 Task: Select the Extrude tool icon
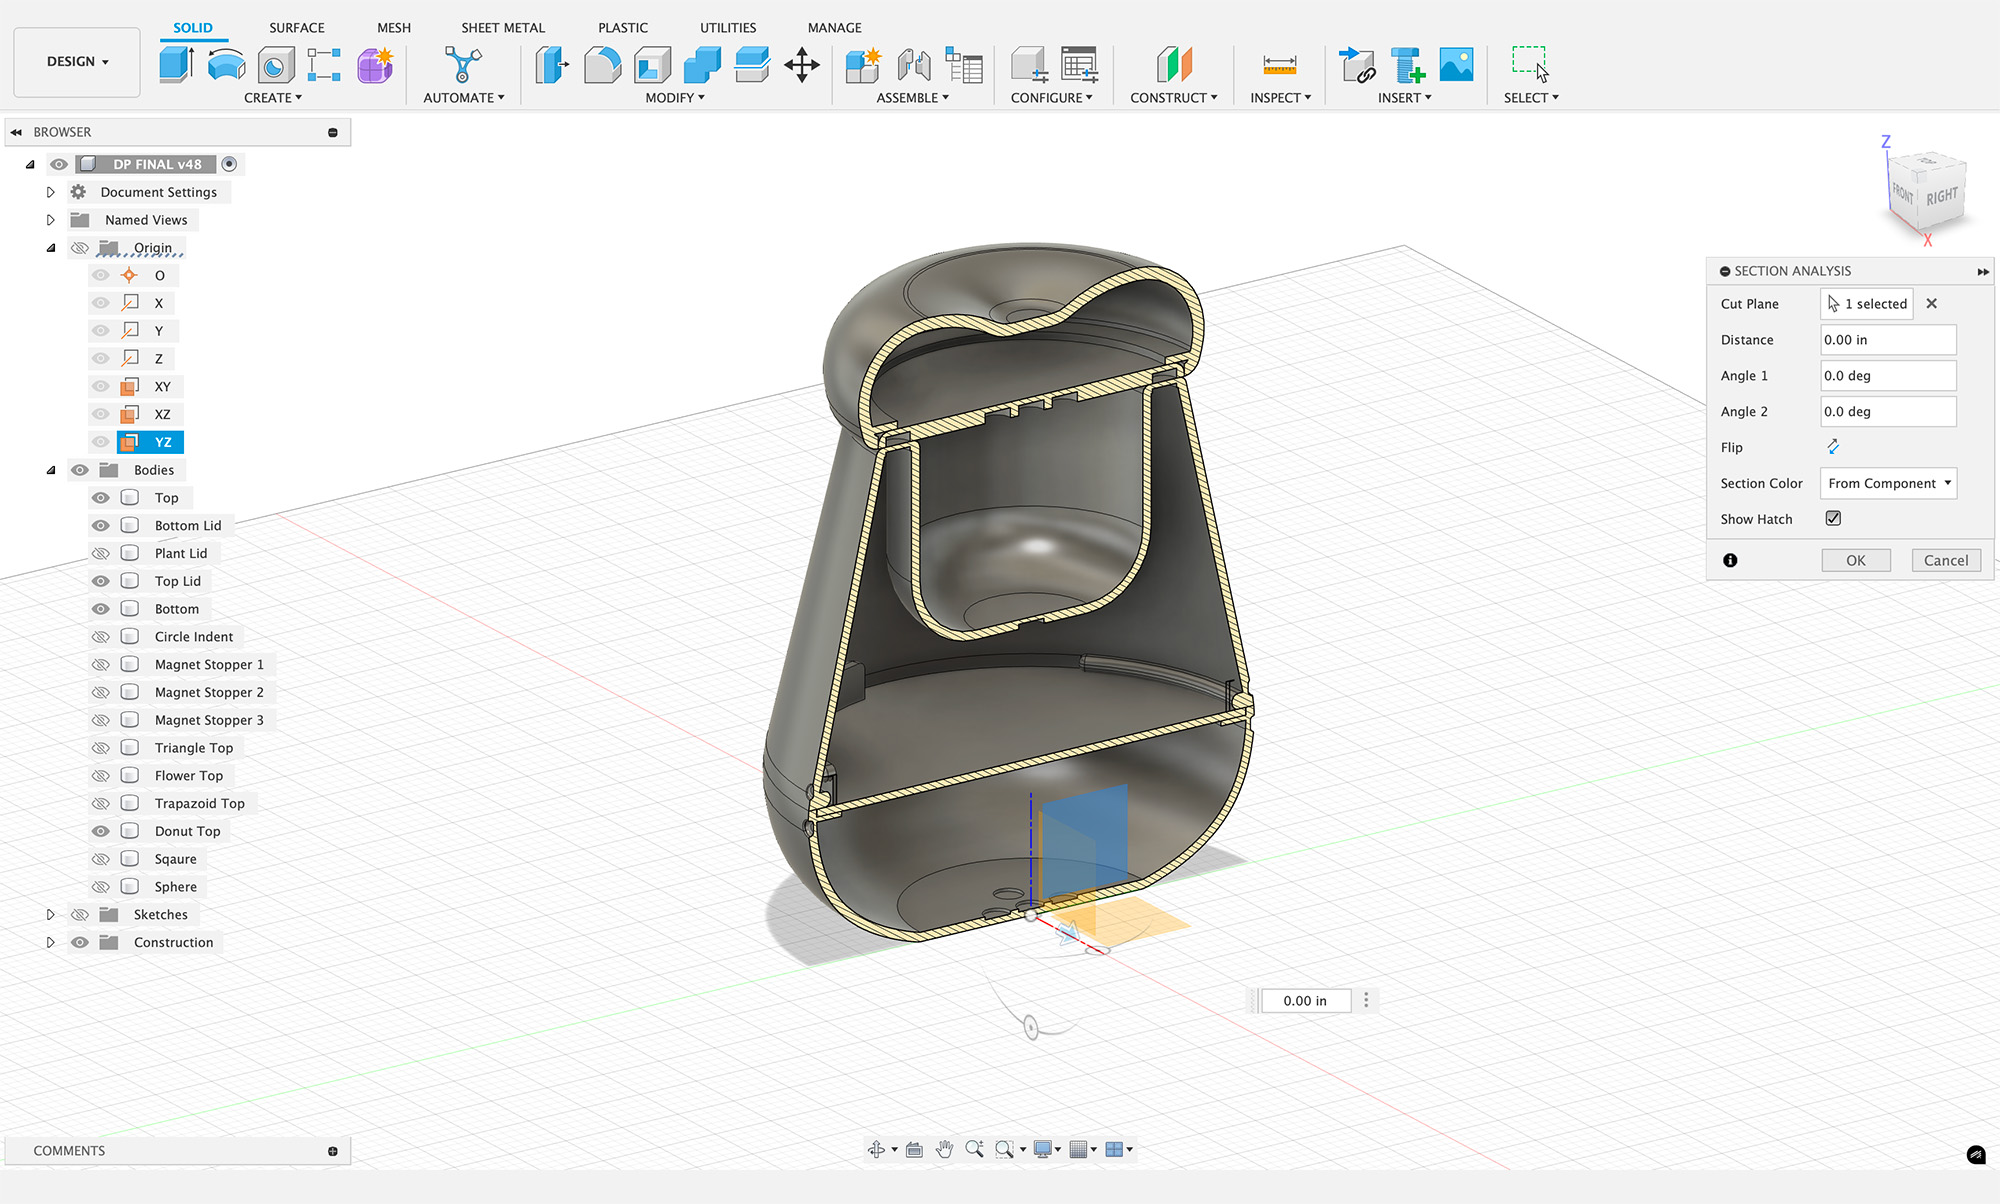176,65
